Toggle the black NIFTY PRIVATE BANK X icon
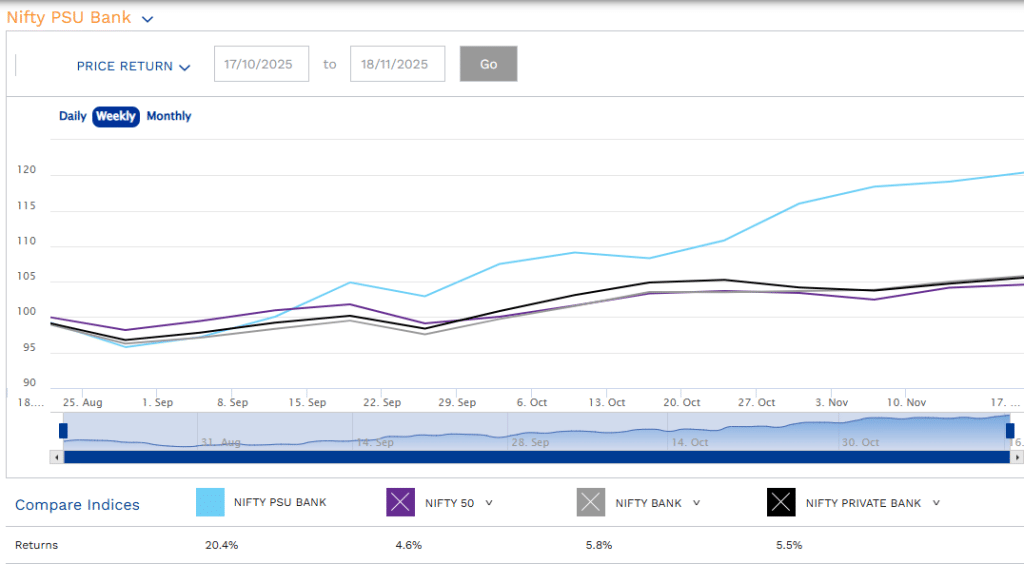This screenshot has width=1024, height=564. [x=781, y=503]
